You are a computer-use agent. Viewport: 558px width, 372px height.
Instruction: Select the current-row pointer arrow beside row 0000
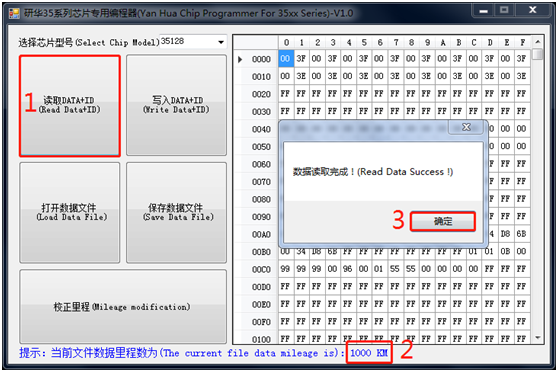pyautogui.click(x=240, y=59)
